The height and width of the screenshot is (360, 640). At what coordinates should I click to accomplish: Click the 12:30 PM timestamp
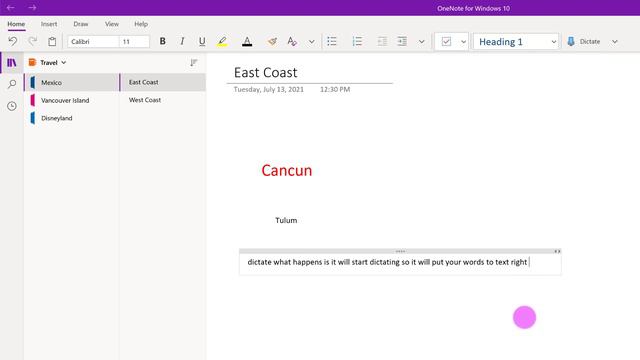click(335, 89)
